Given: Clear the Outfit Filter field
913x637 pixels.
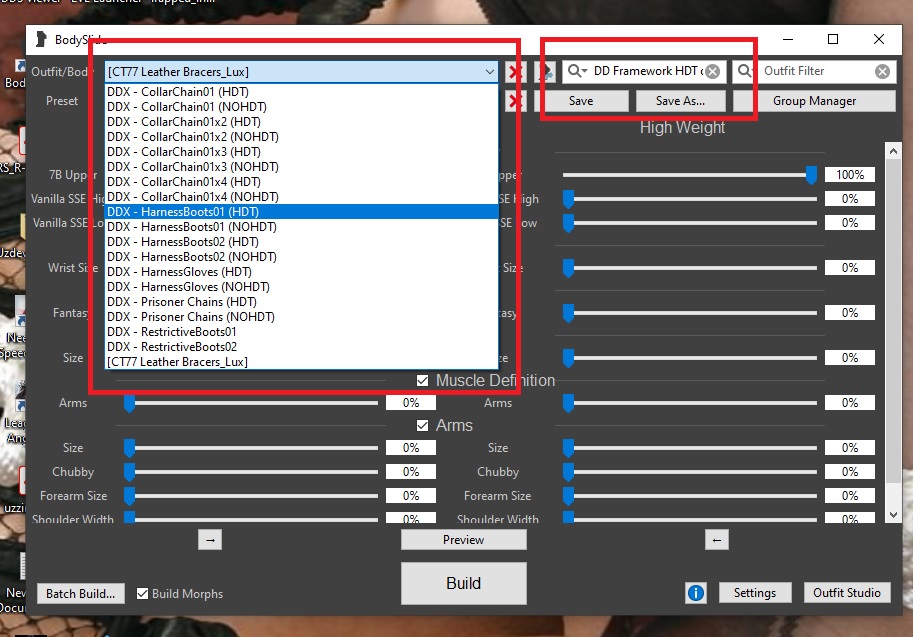Looking at the screenshot, I should 882,72.
